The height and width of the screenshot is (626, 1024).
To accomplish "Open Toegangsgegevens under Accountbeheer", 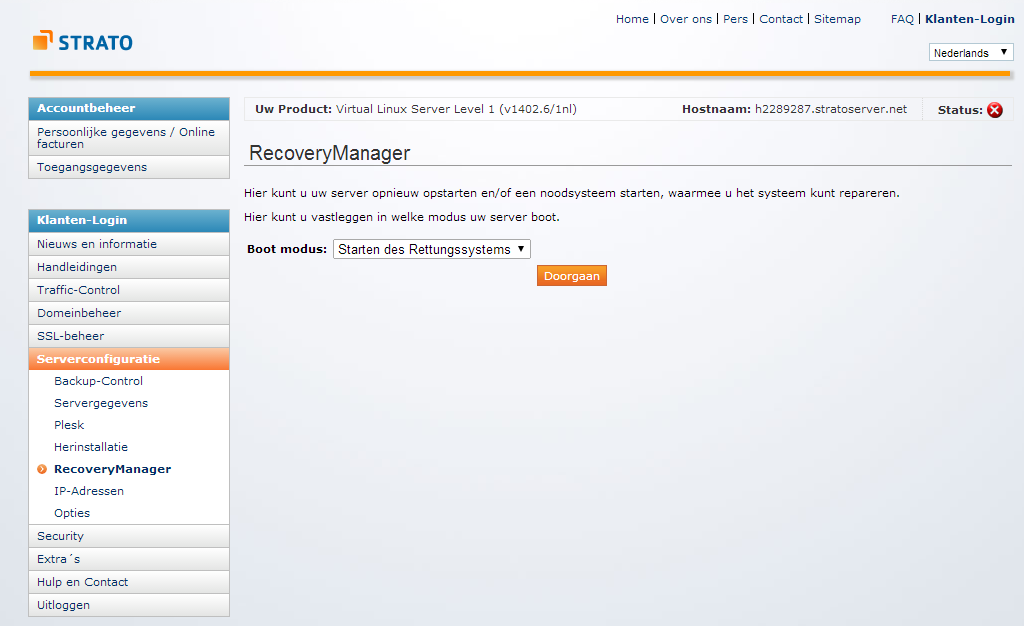I will (x=91, y=167).
